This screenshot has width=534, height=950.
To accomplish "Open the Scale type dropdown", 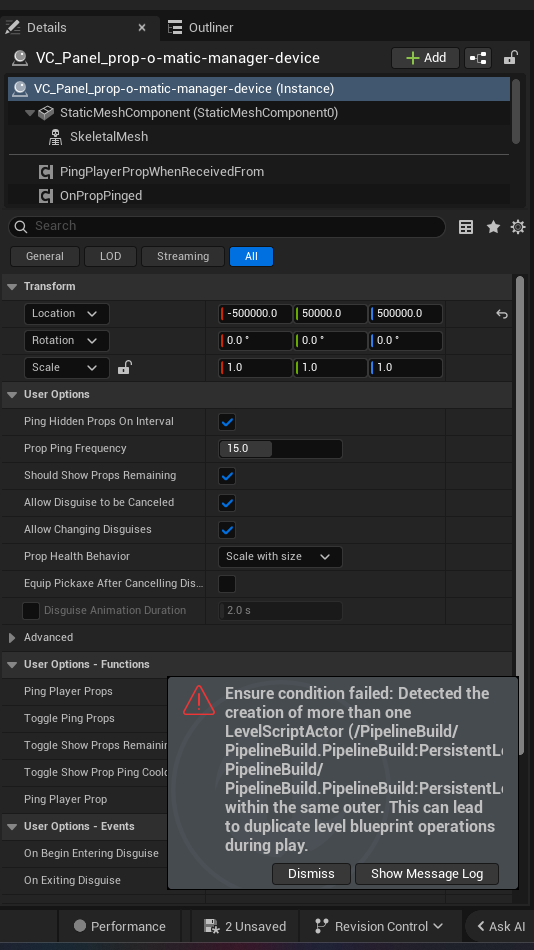I will (66, 368).
